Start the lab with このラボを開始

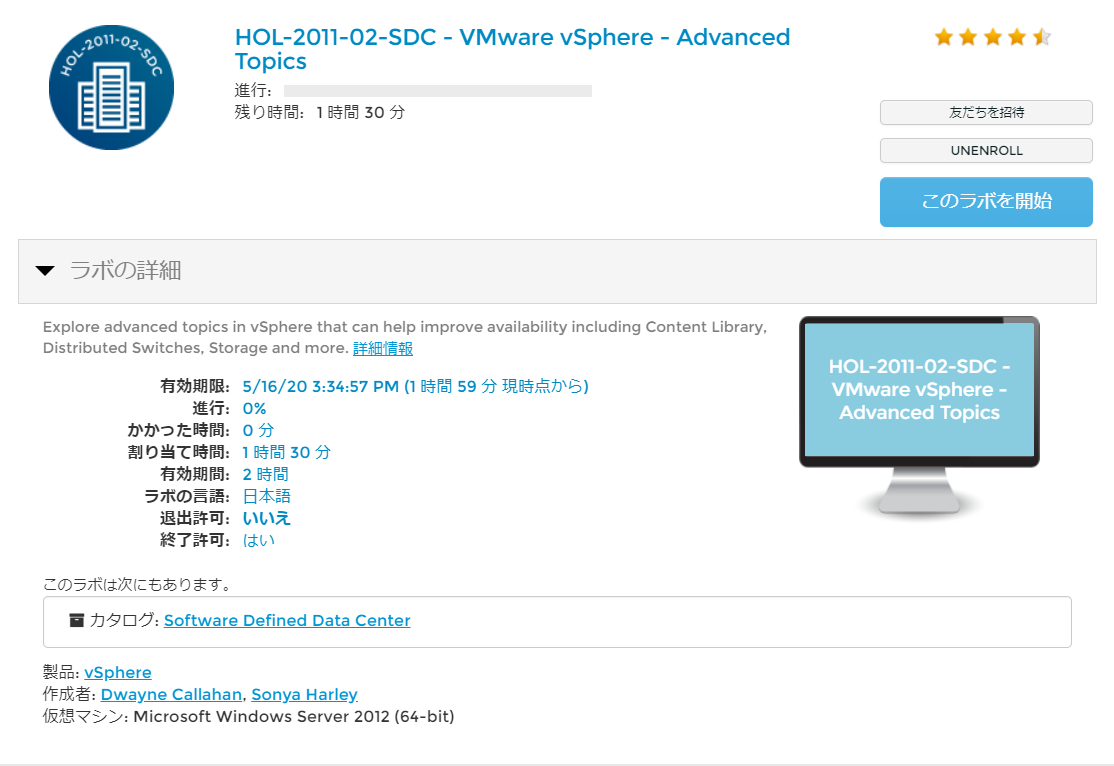[986, 202]
